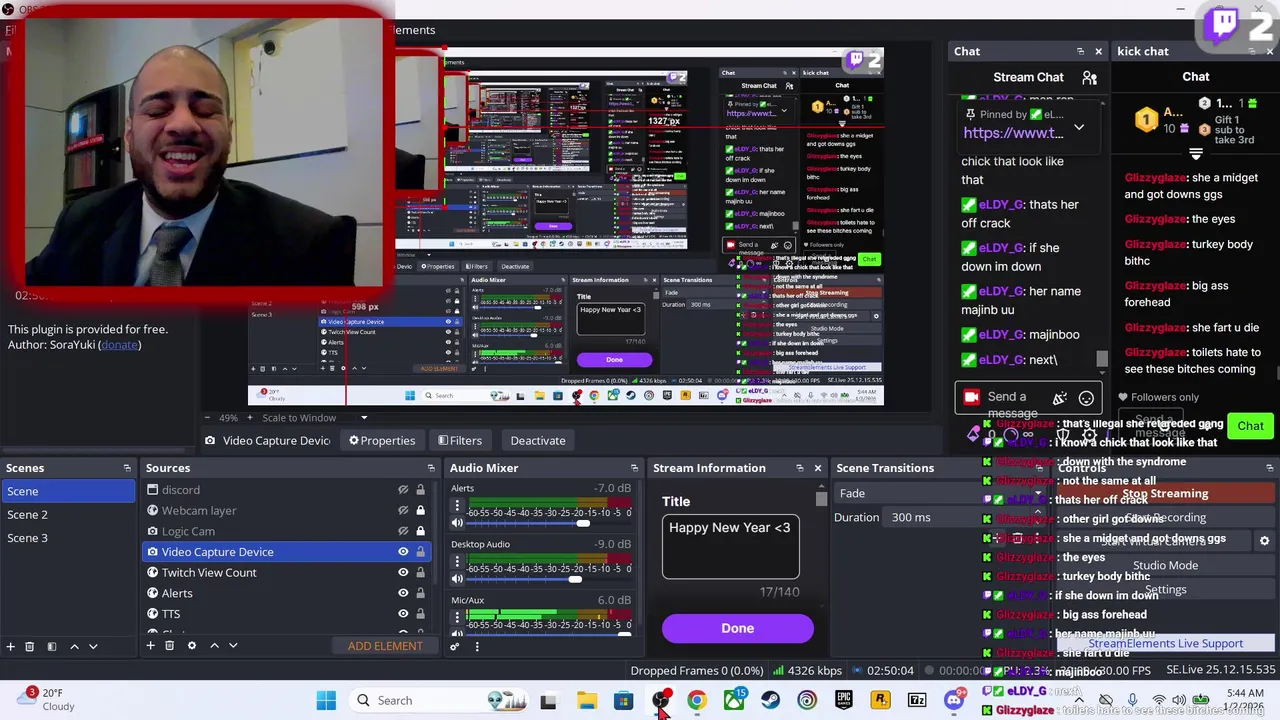Show the Webcam layer source
Image resolution: width=1280 pixels, height=720 pixels.
coord(403,511)
